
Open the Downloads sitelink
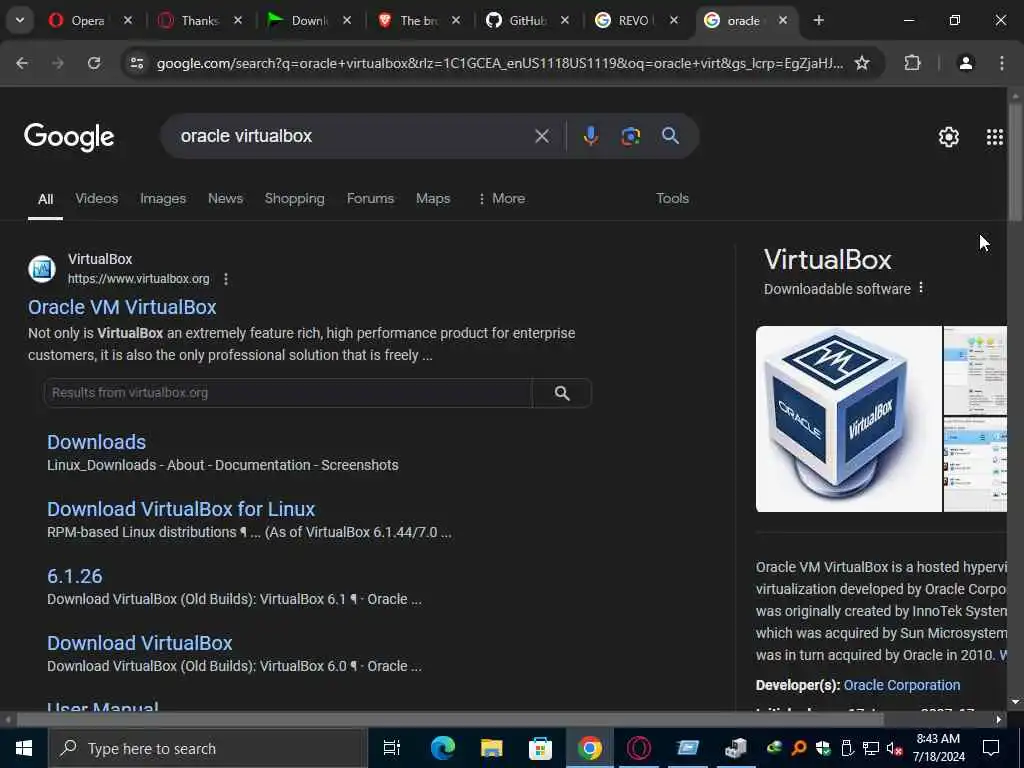97,442
